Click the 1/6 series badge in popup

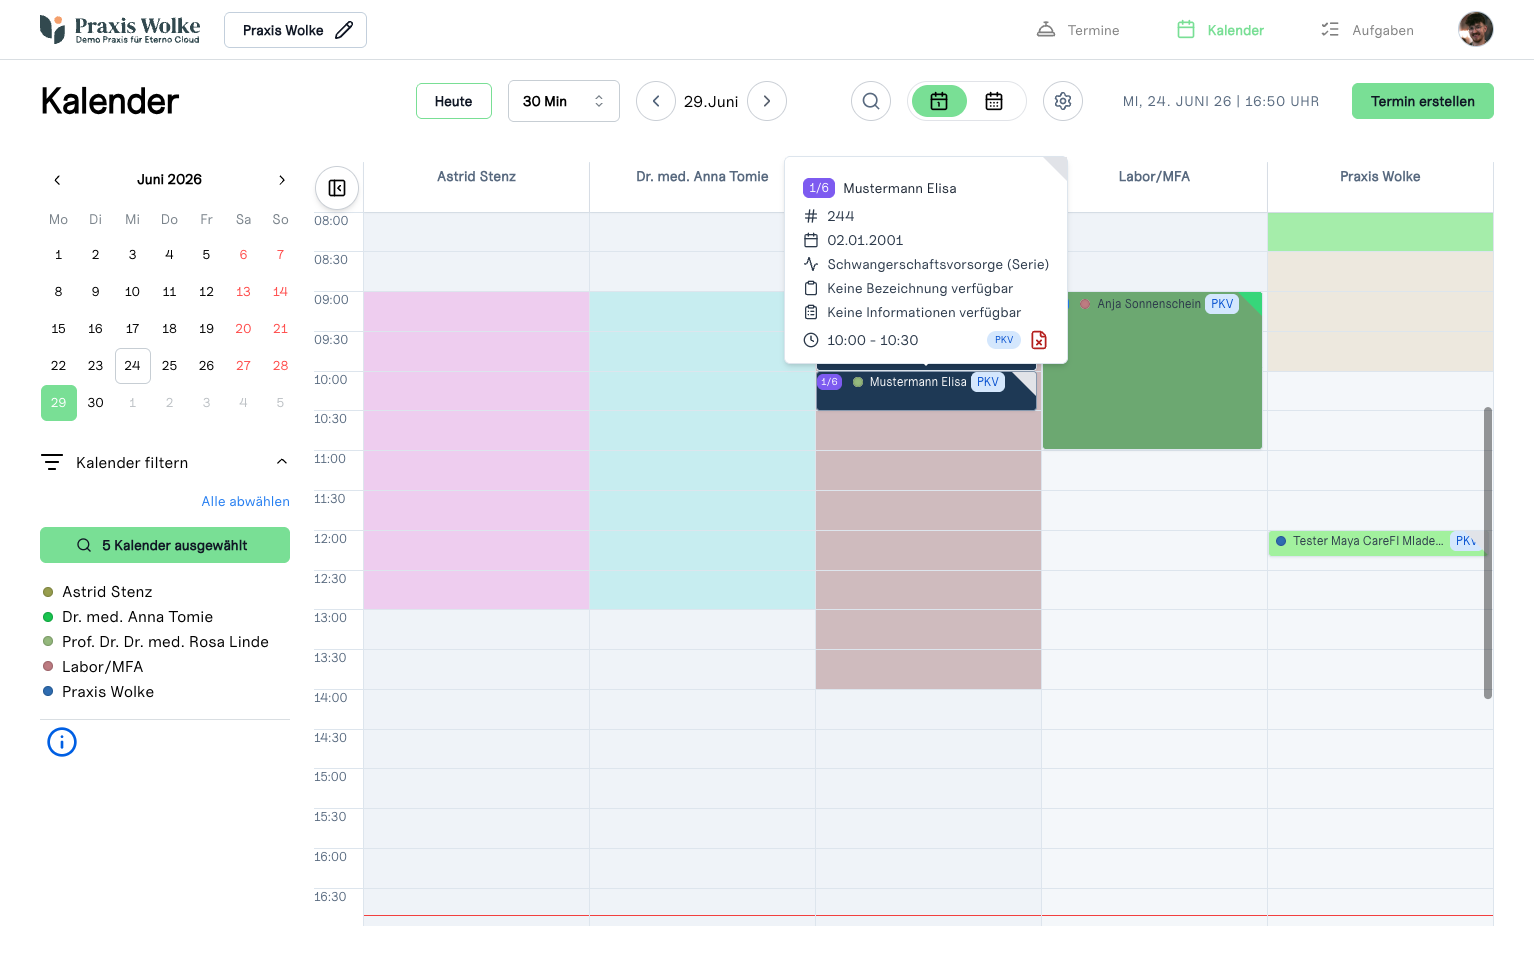[x=819, y=188]
